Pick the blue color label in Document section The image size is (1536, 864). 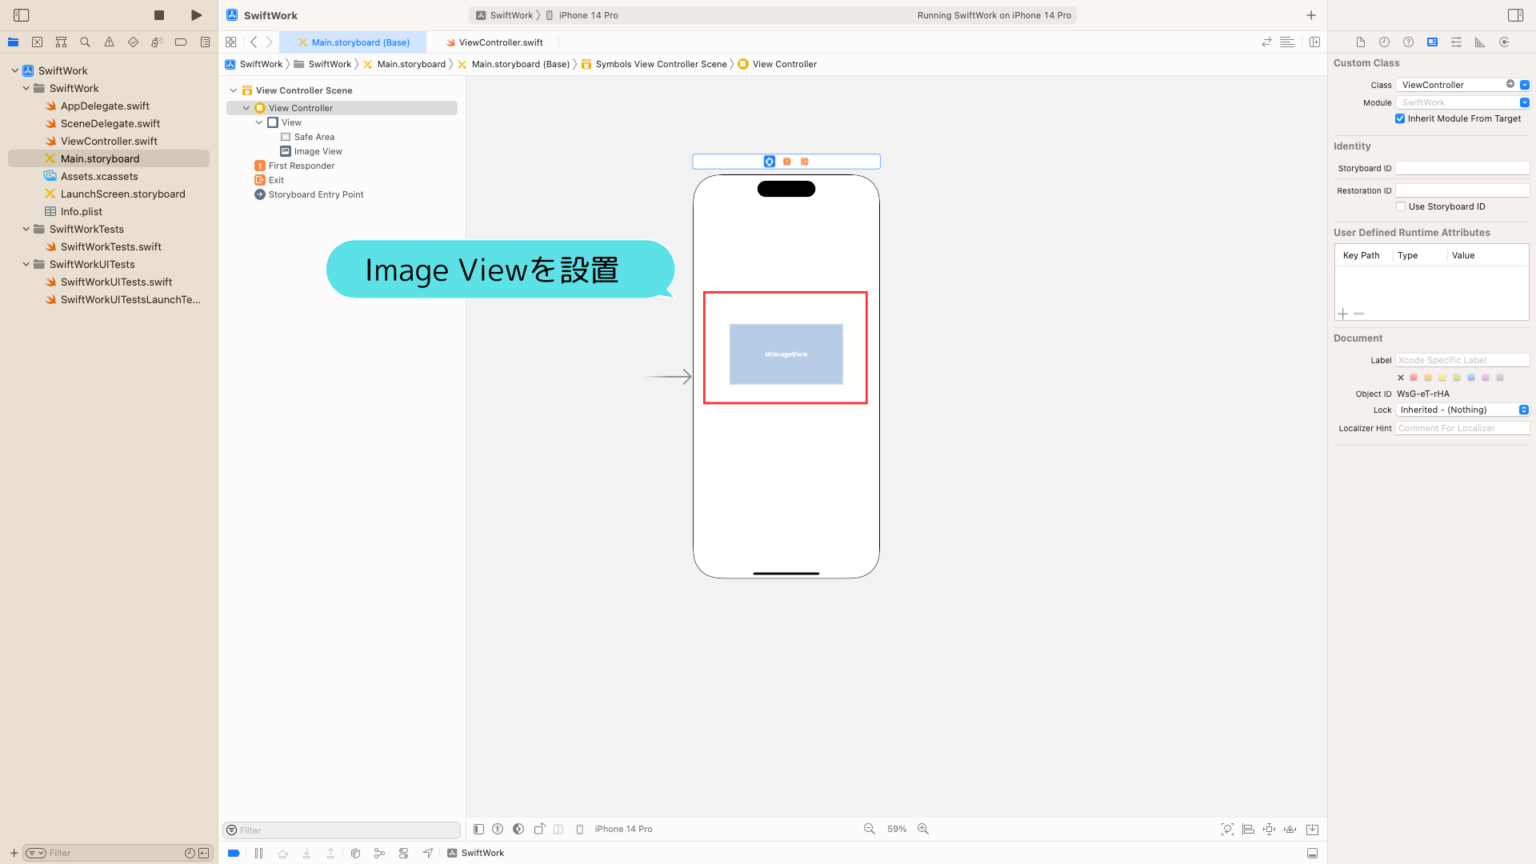(x=1471, y=377)
